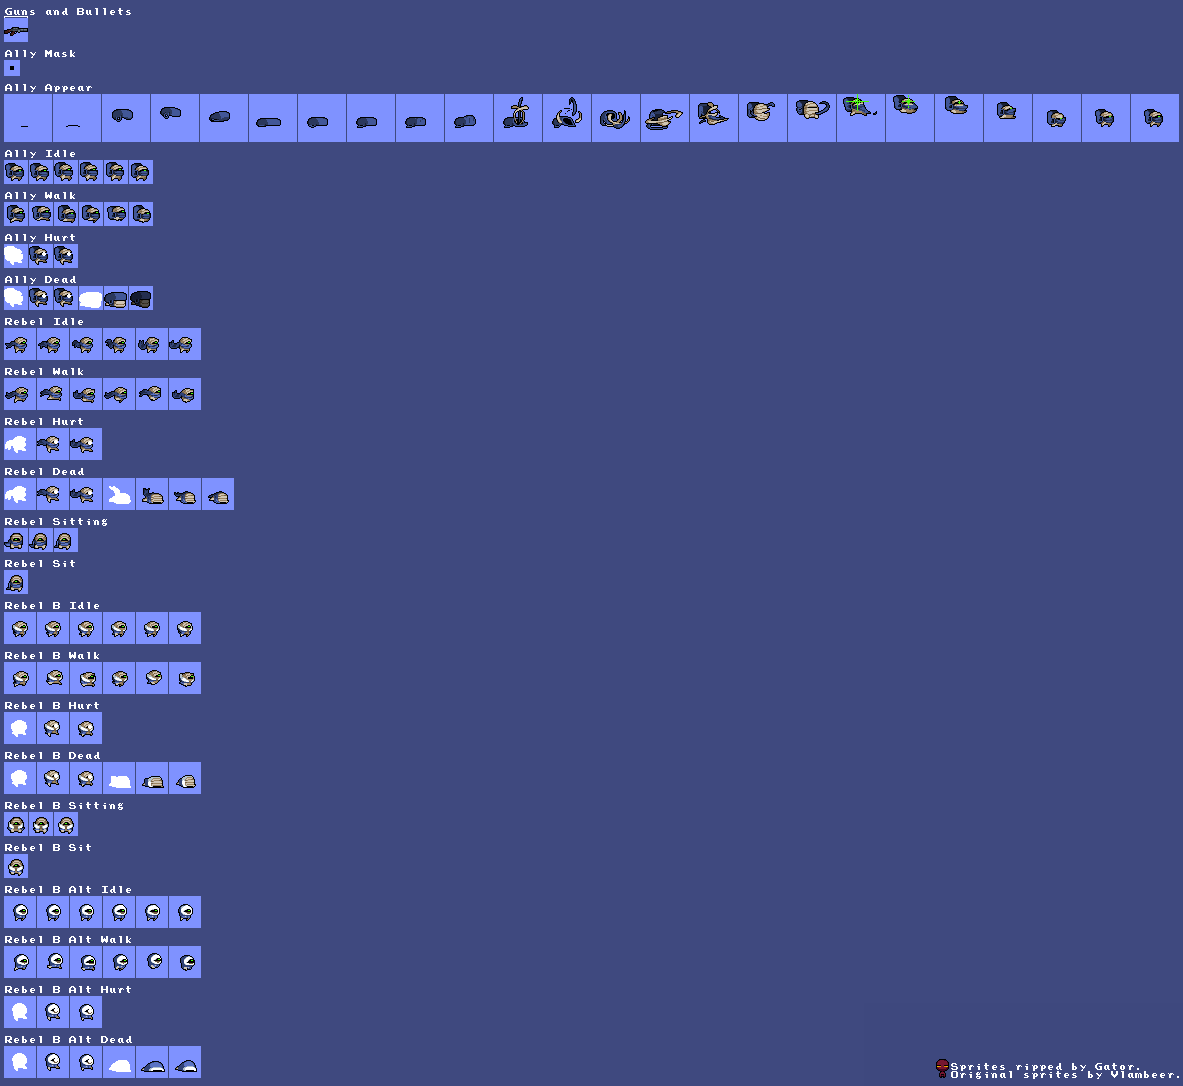Click the 'Rebel B Sit' label
Screen dimensions: 1183x1086
tap(48, 848)
